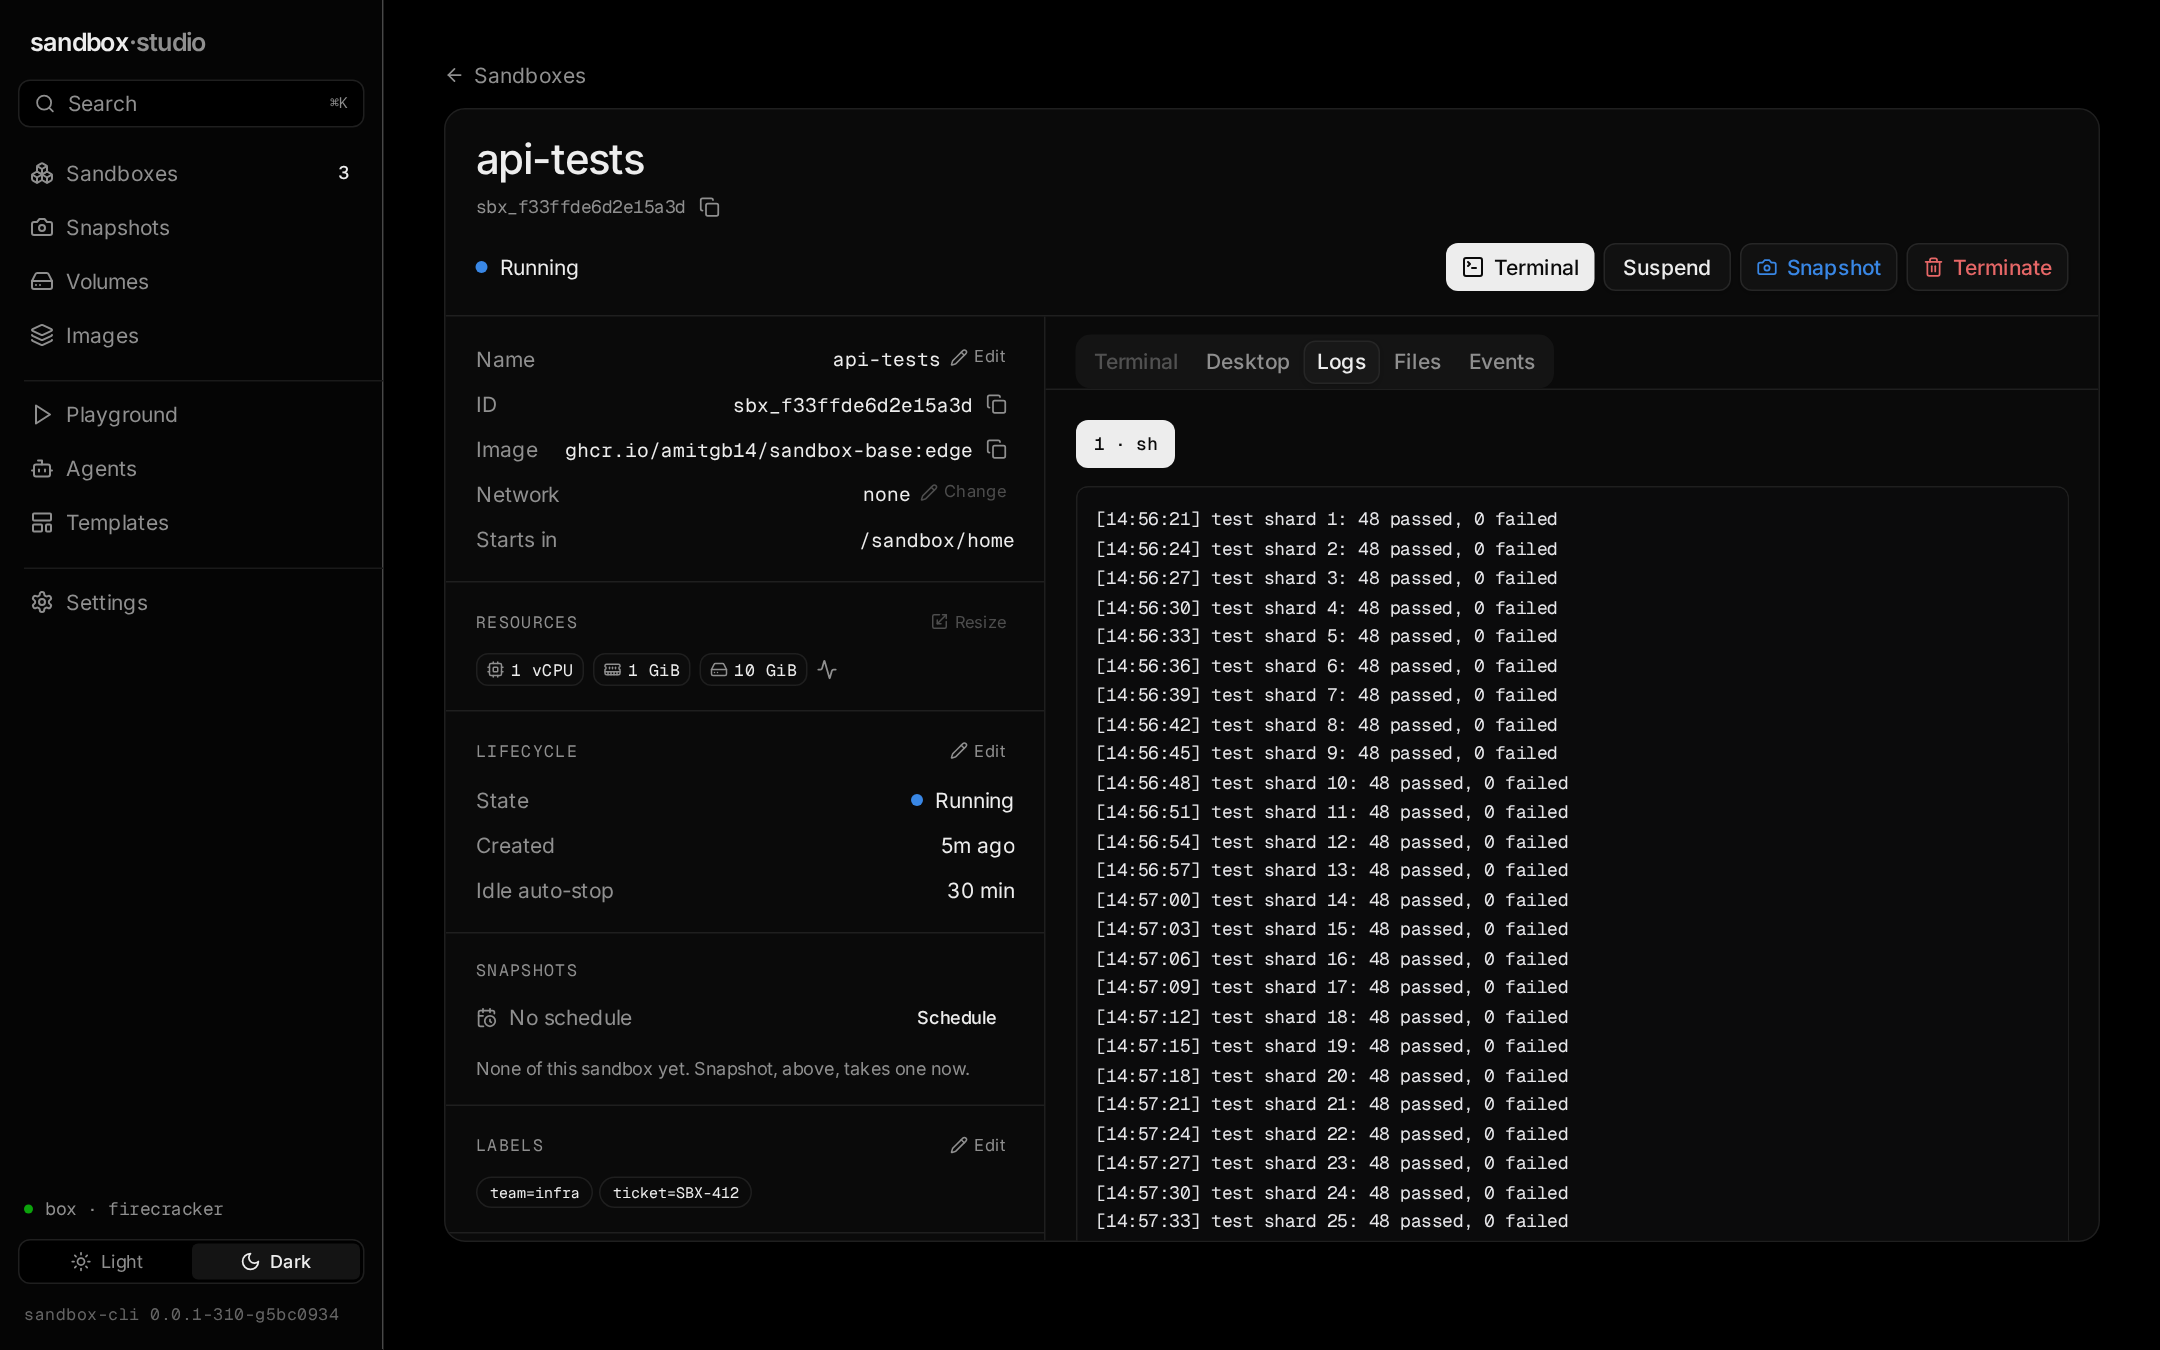This screenshot has width=2160, height=1350.
Task: Open Snapshots in the sidebar
Action: [190, 227]
